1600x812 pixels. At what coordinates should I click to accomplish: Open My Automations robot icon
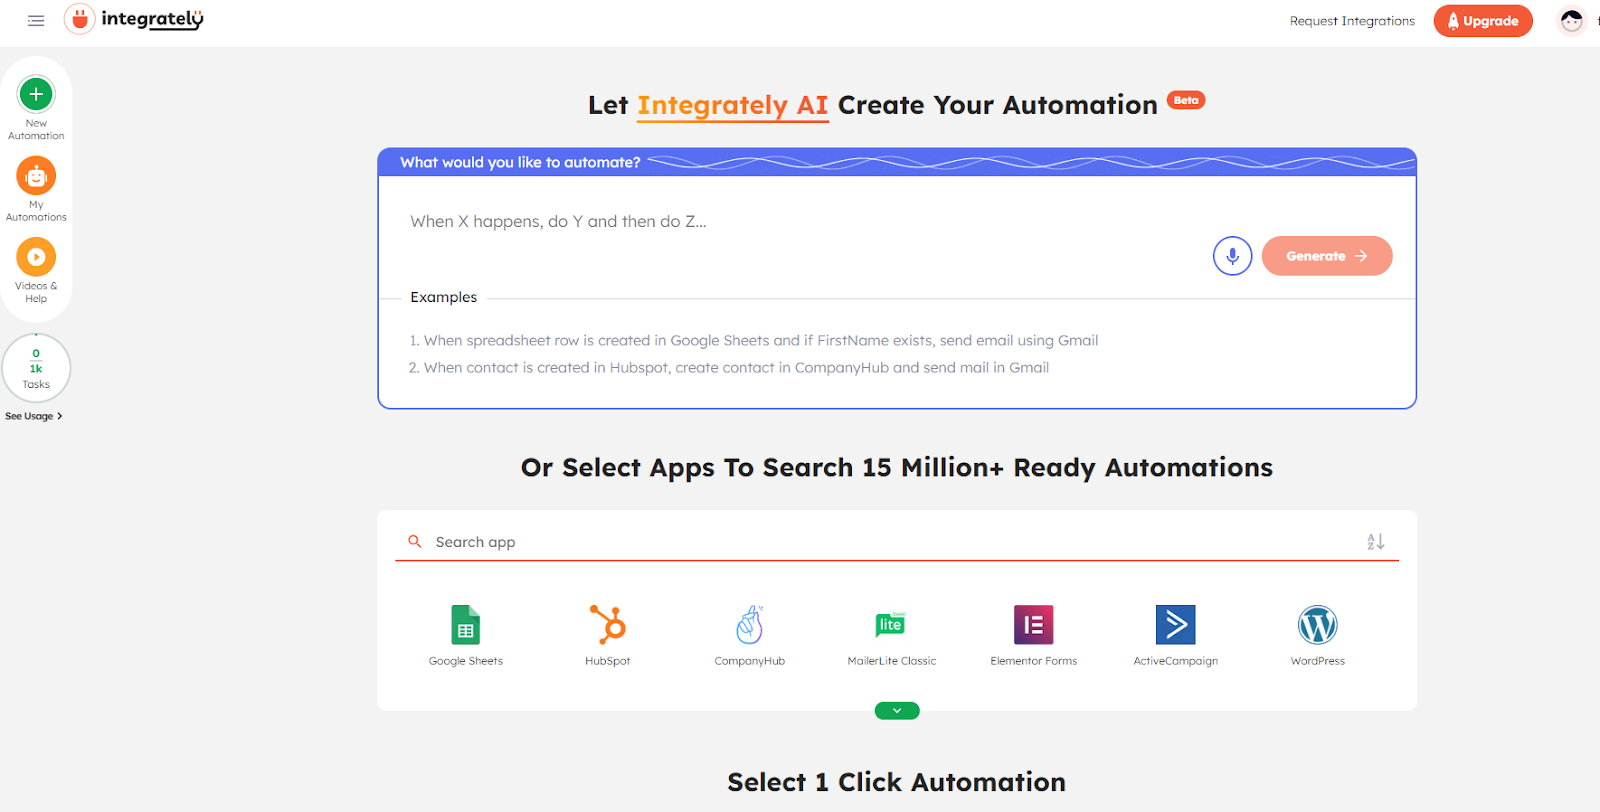point(36,176)
